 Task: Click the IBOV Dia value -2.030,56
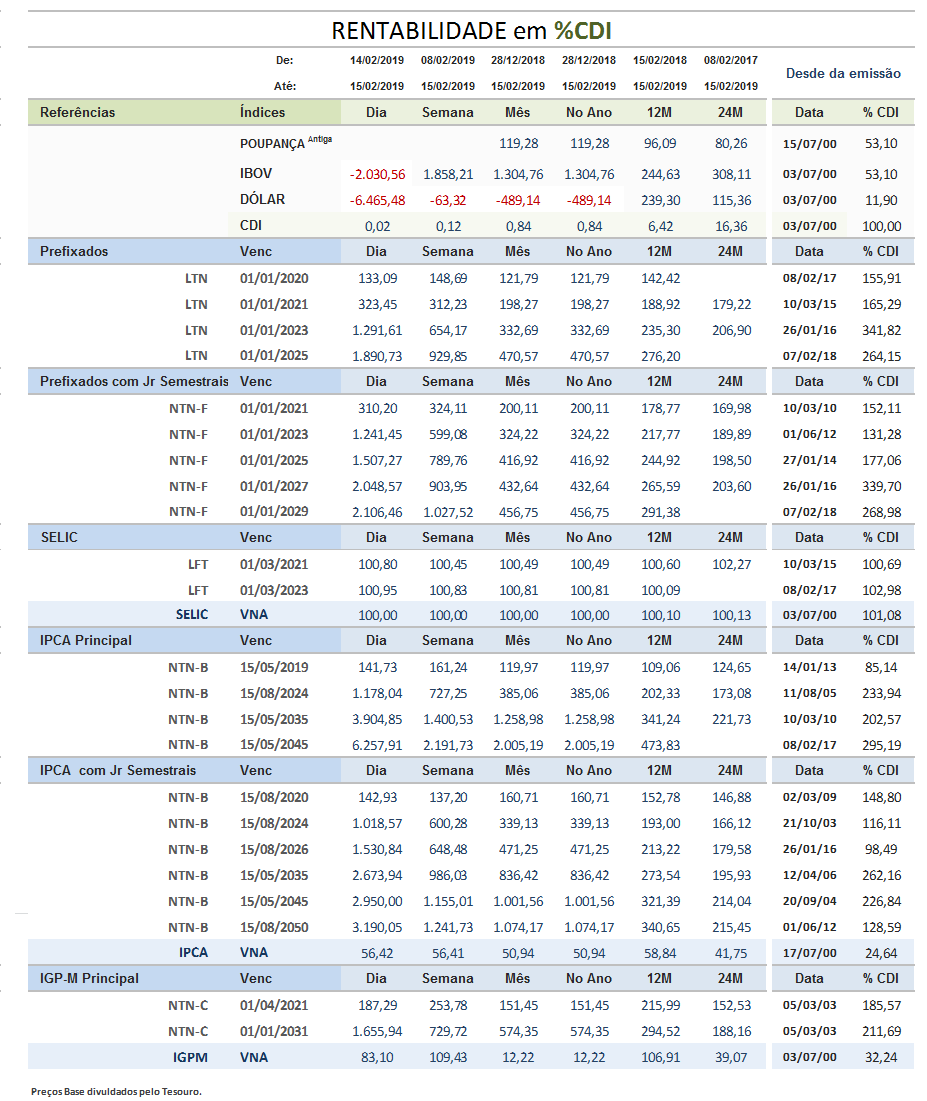(x=377, y=174)
